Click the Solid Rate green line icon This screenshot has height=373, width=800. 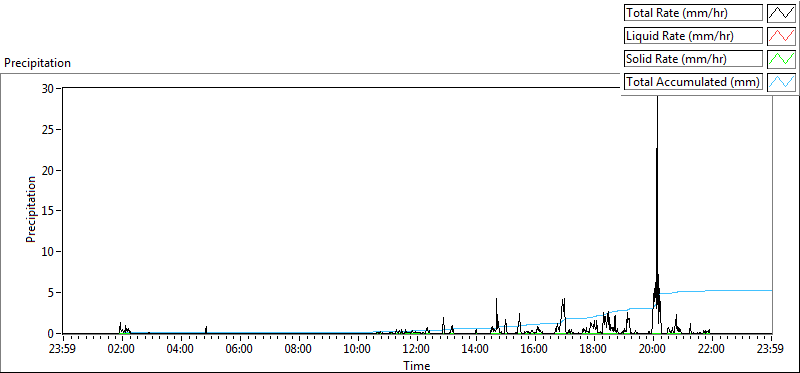[781, 58]
